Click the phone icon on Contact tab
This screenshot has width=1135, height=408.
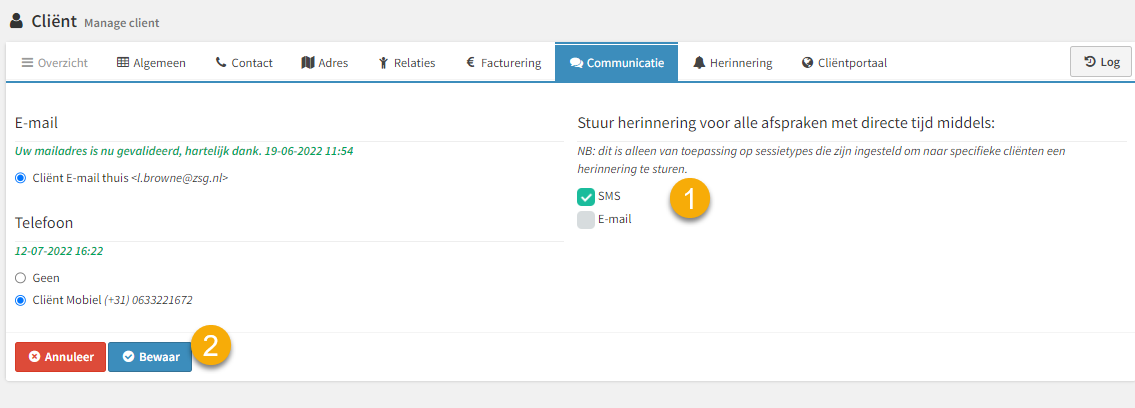[221, 63]
